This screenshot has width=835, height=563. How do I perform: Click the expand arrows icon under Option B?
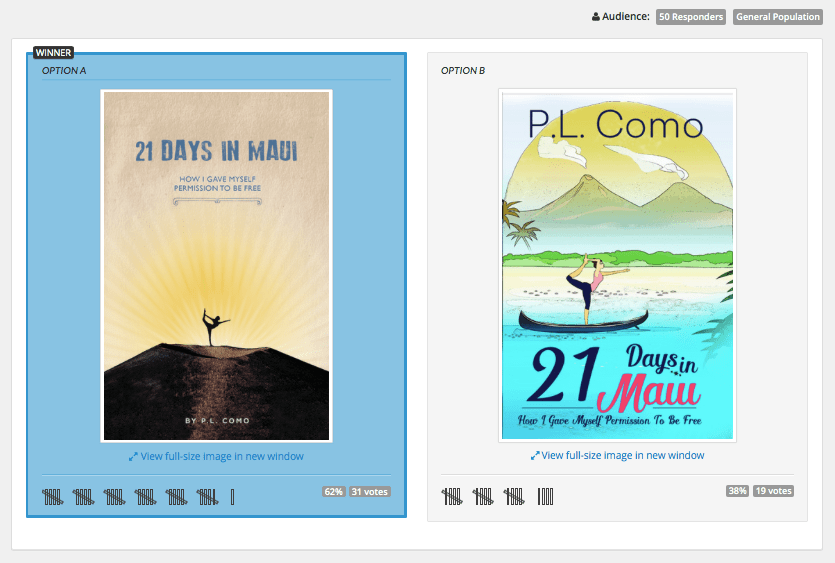pyautogui.click(x=535, y=456)
